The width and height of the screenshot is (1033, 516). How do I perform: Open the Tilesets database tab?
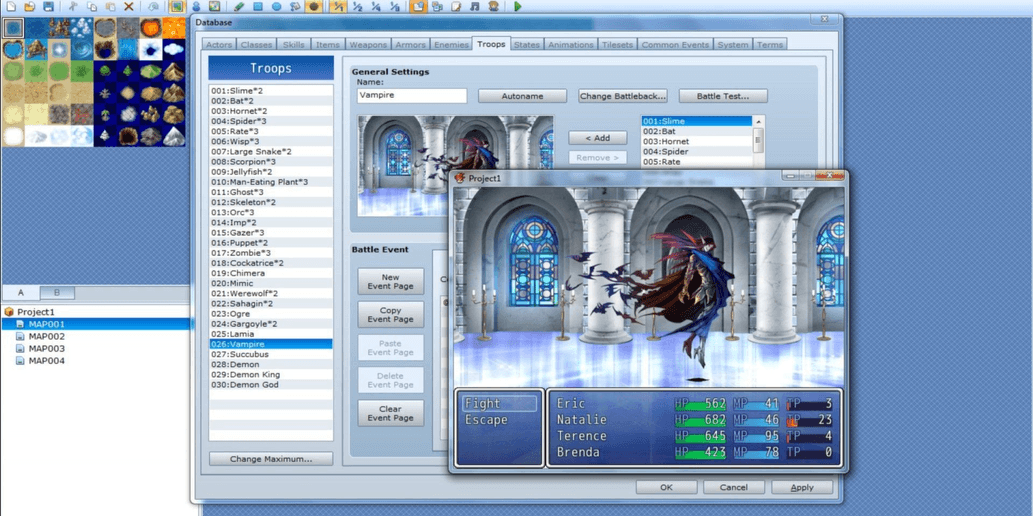pyautogui.click(x=617, y=45)
